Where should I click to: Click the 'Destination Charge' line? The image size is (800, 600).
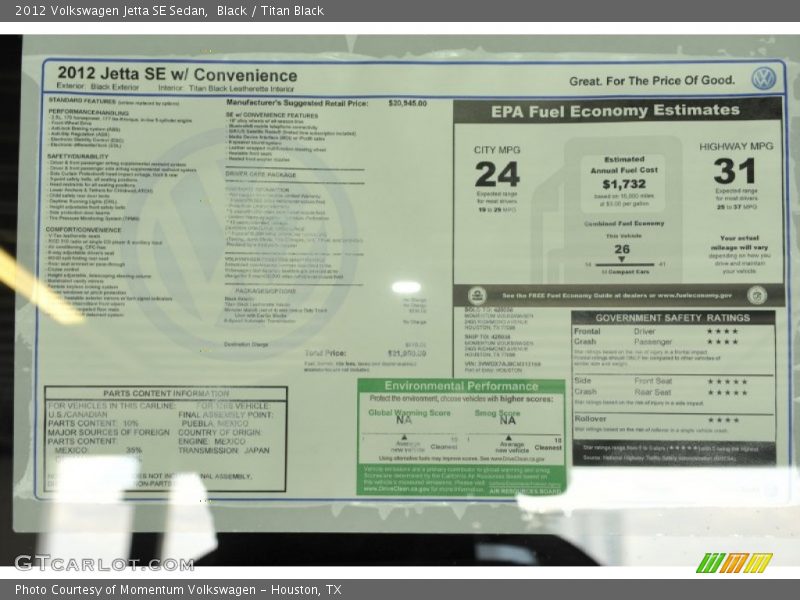point(246,344)
